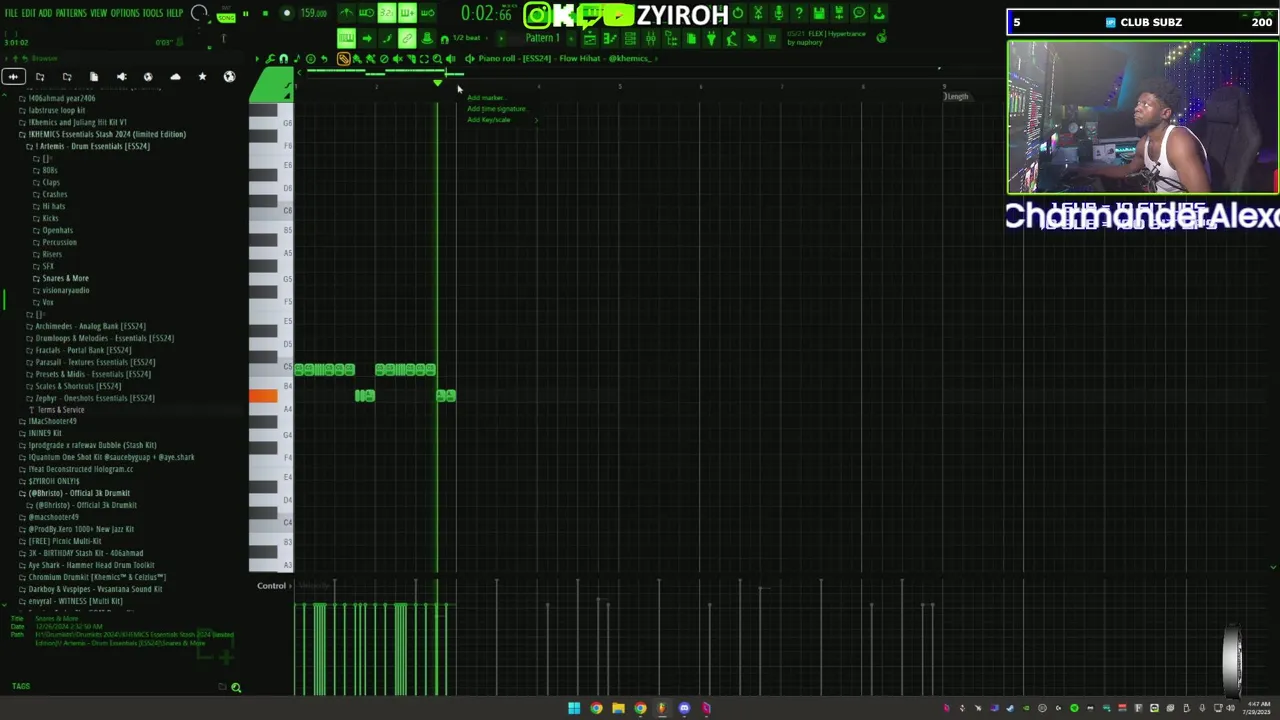Select the mute tool in piano roll
Image resolution: width=1280 pixels, height=720 pixels.
(x=398, y=59)
